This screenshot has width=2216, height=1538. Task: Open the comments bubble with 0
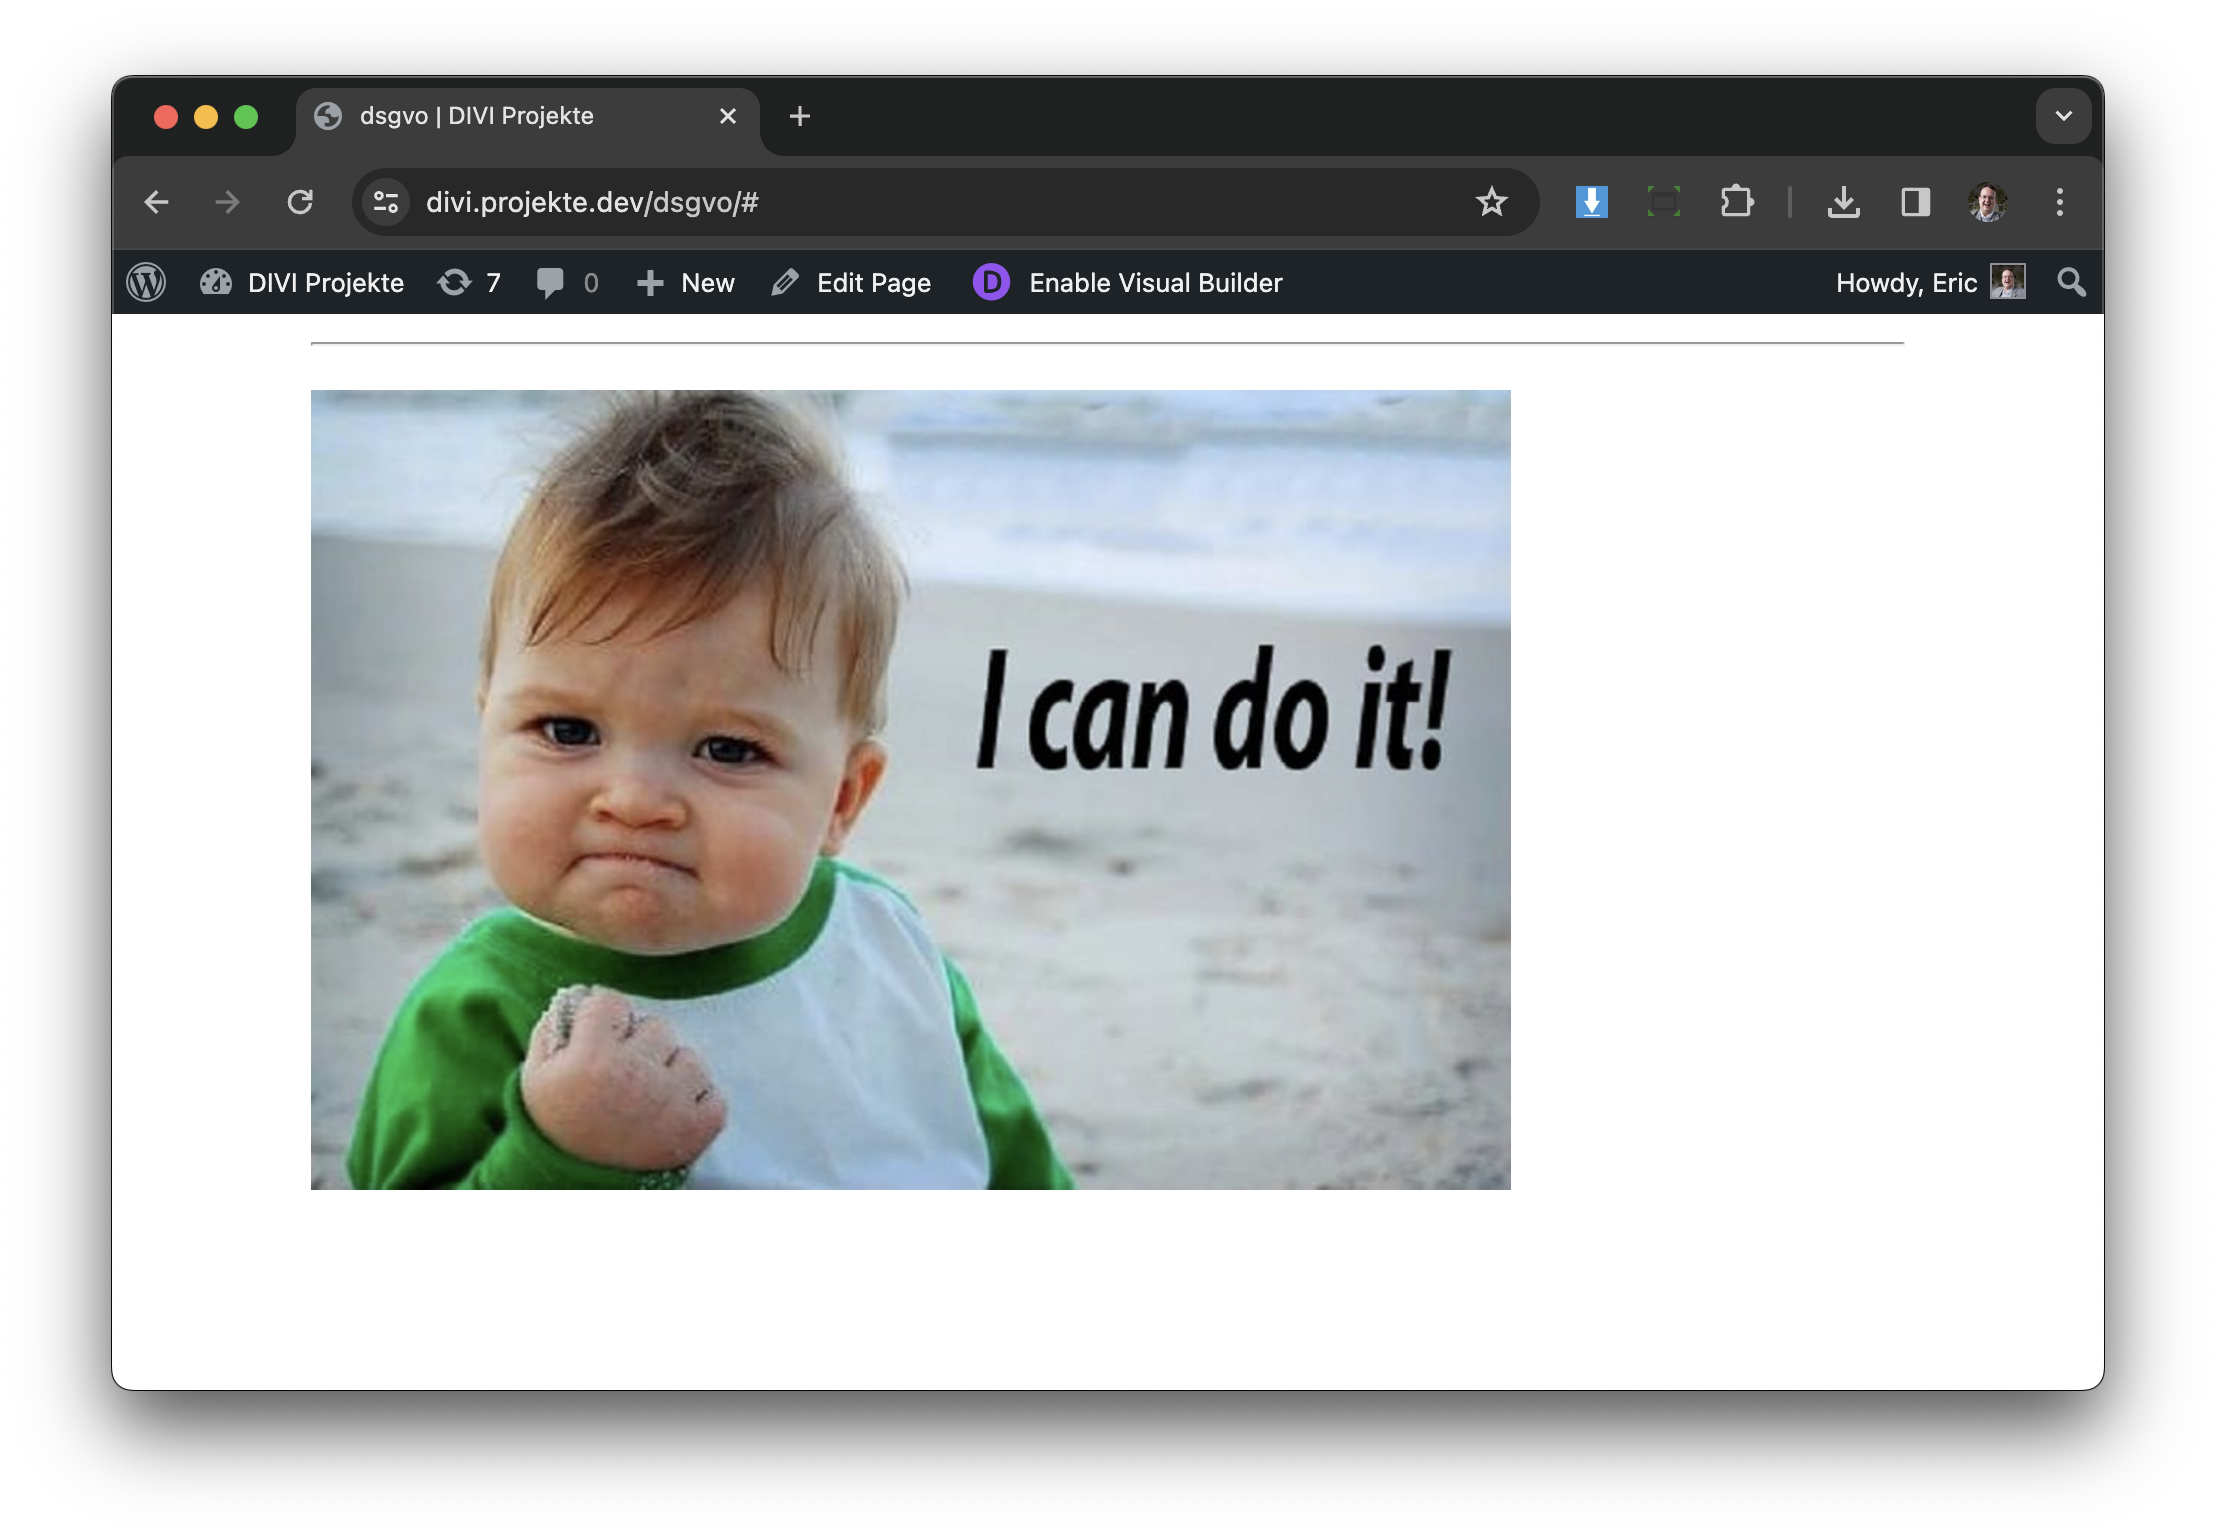(566, 283)
